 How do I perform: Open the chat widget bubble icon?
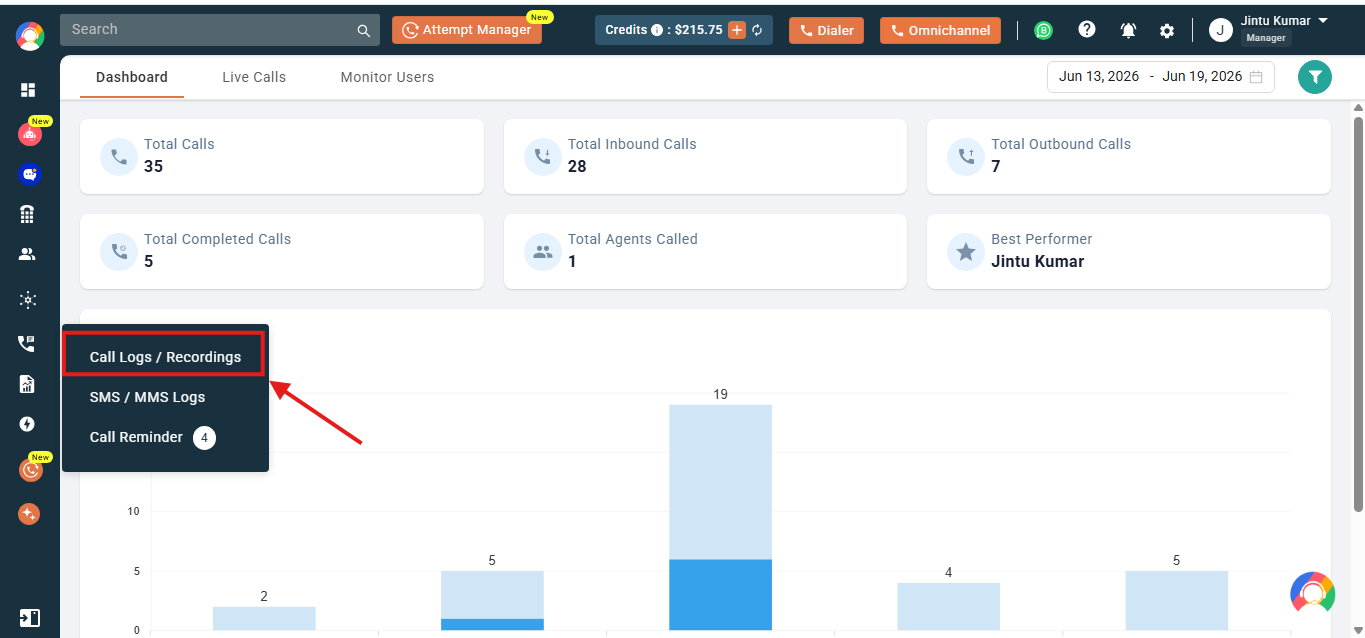[1313, 593]
